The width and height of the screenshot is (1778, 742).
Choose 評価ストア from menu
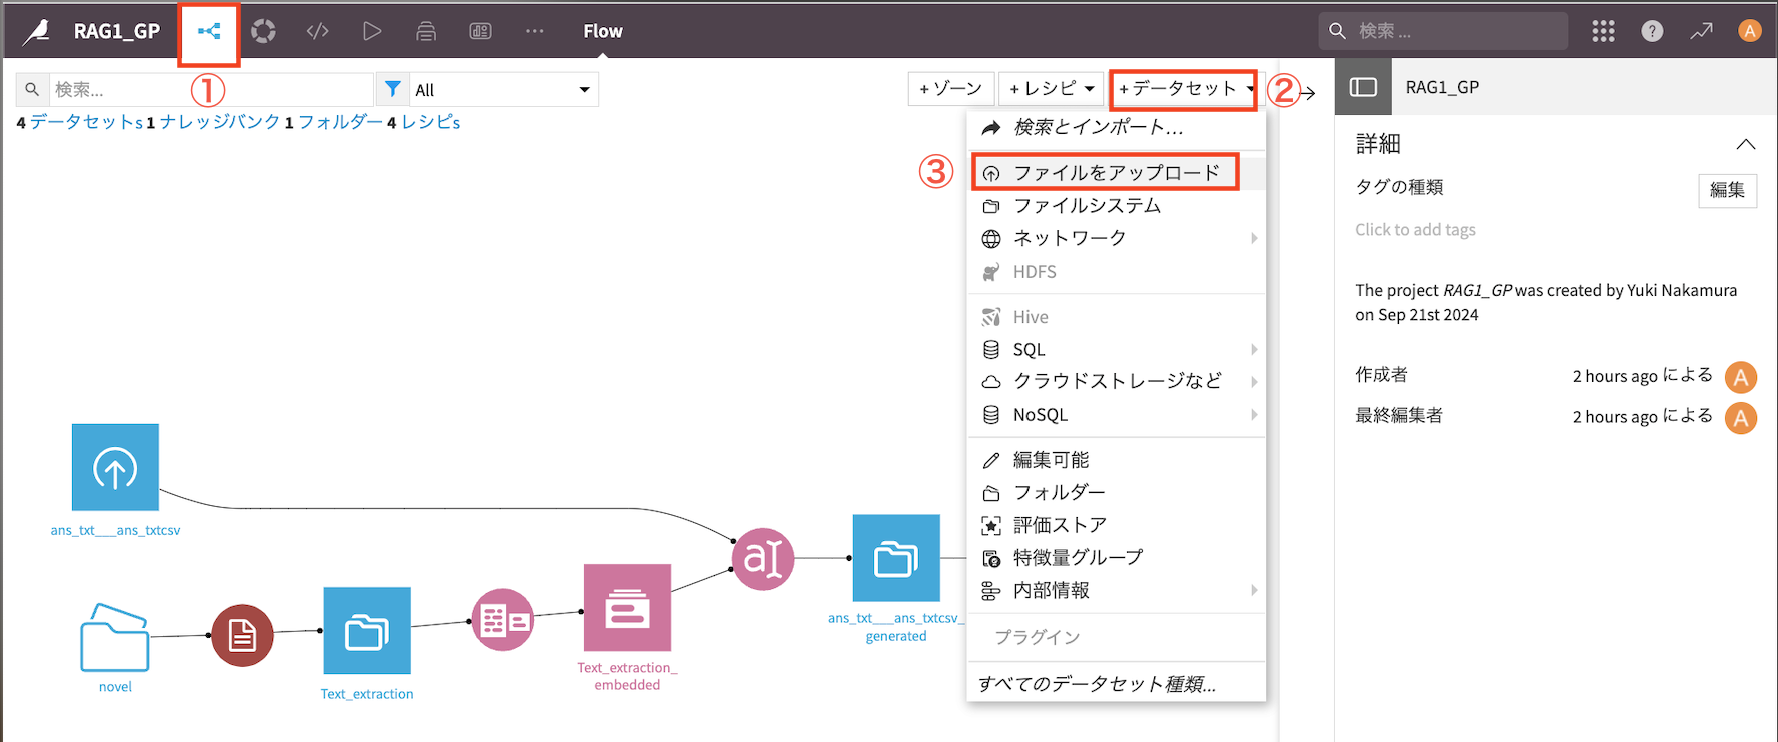click(x=1117, y=525)
